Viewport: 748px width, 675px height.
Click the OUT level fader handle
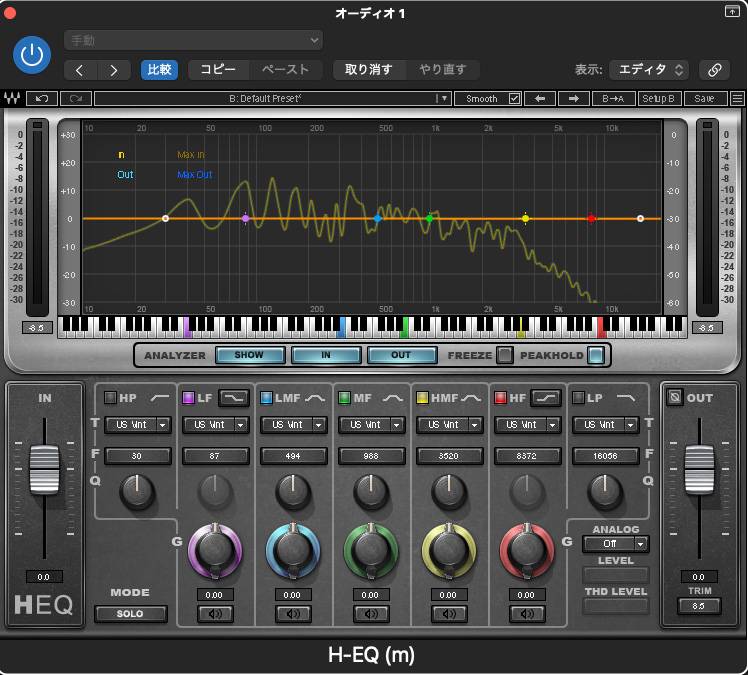click(699, 469)
